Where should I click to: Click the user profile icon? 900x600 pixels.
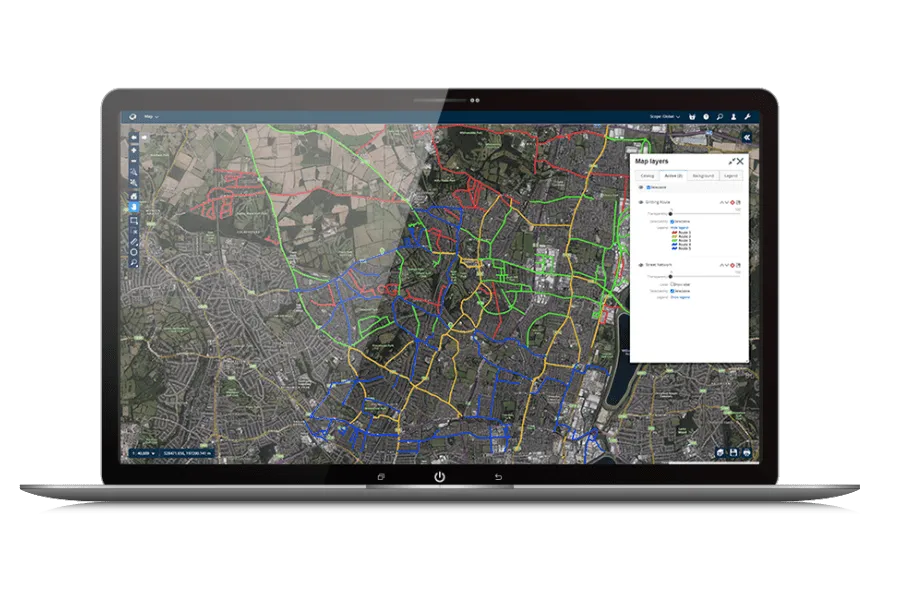[733, 117]
